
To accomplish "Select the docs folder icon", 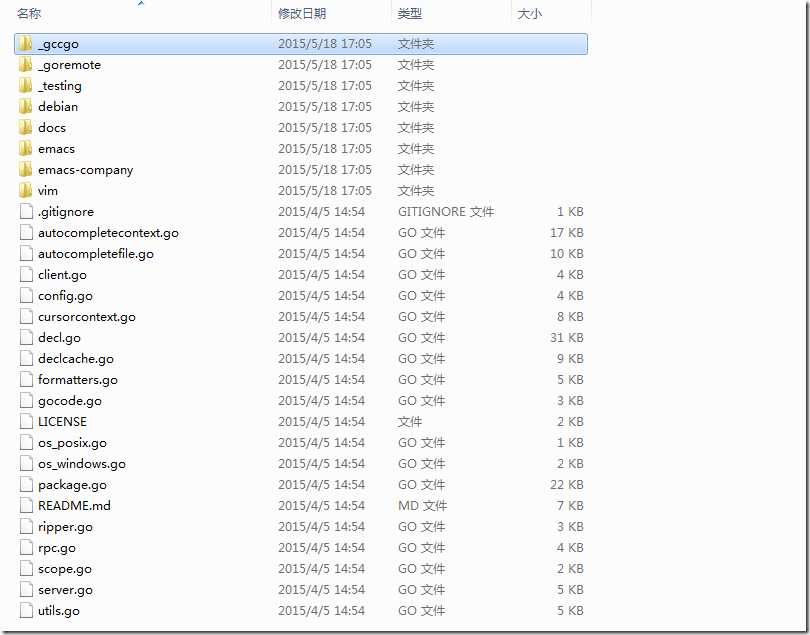I will 25,128.
